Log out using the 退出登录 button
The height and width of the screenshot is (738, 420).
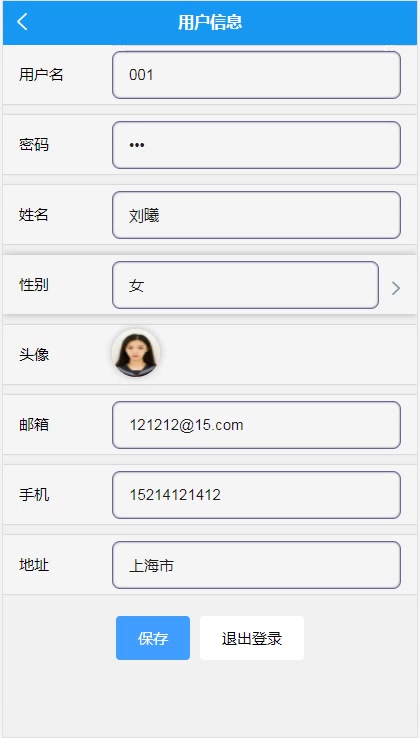click(252, 638)
